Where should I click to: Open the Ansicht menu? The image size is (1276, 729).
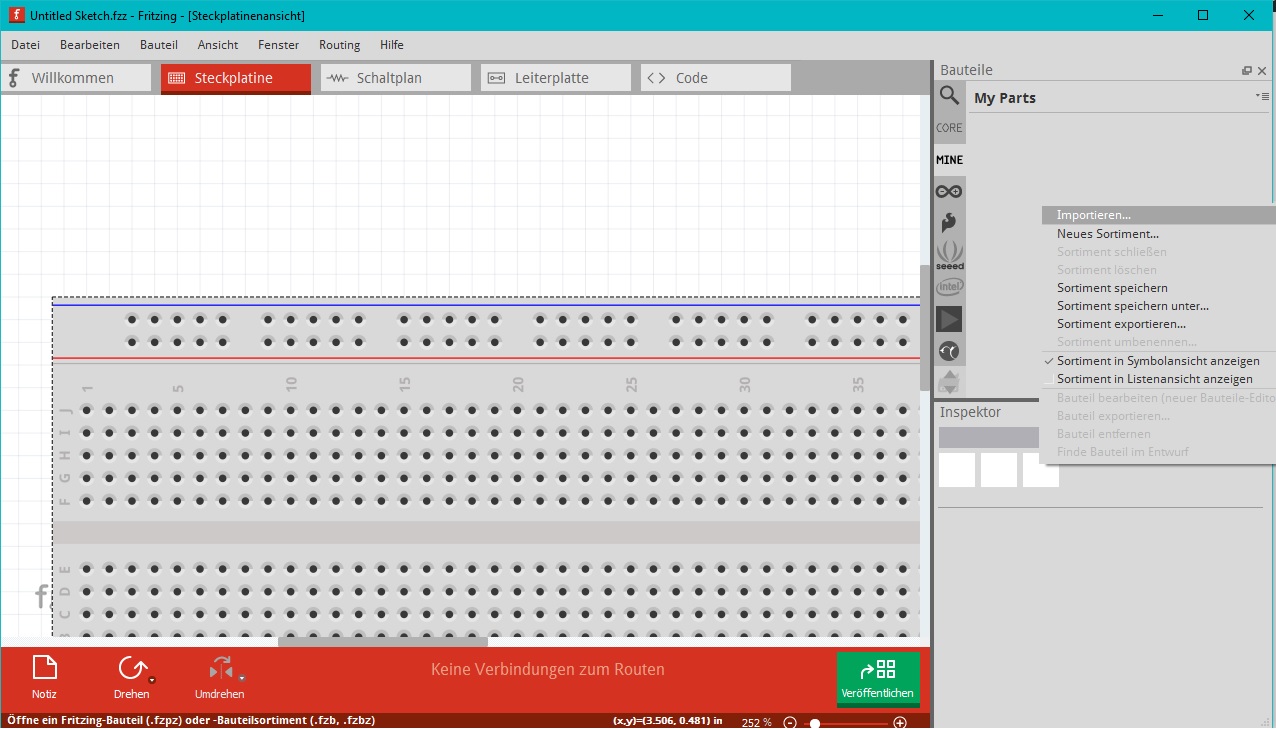(218, 45)
